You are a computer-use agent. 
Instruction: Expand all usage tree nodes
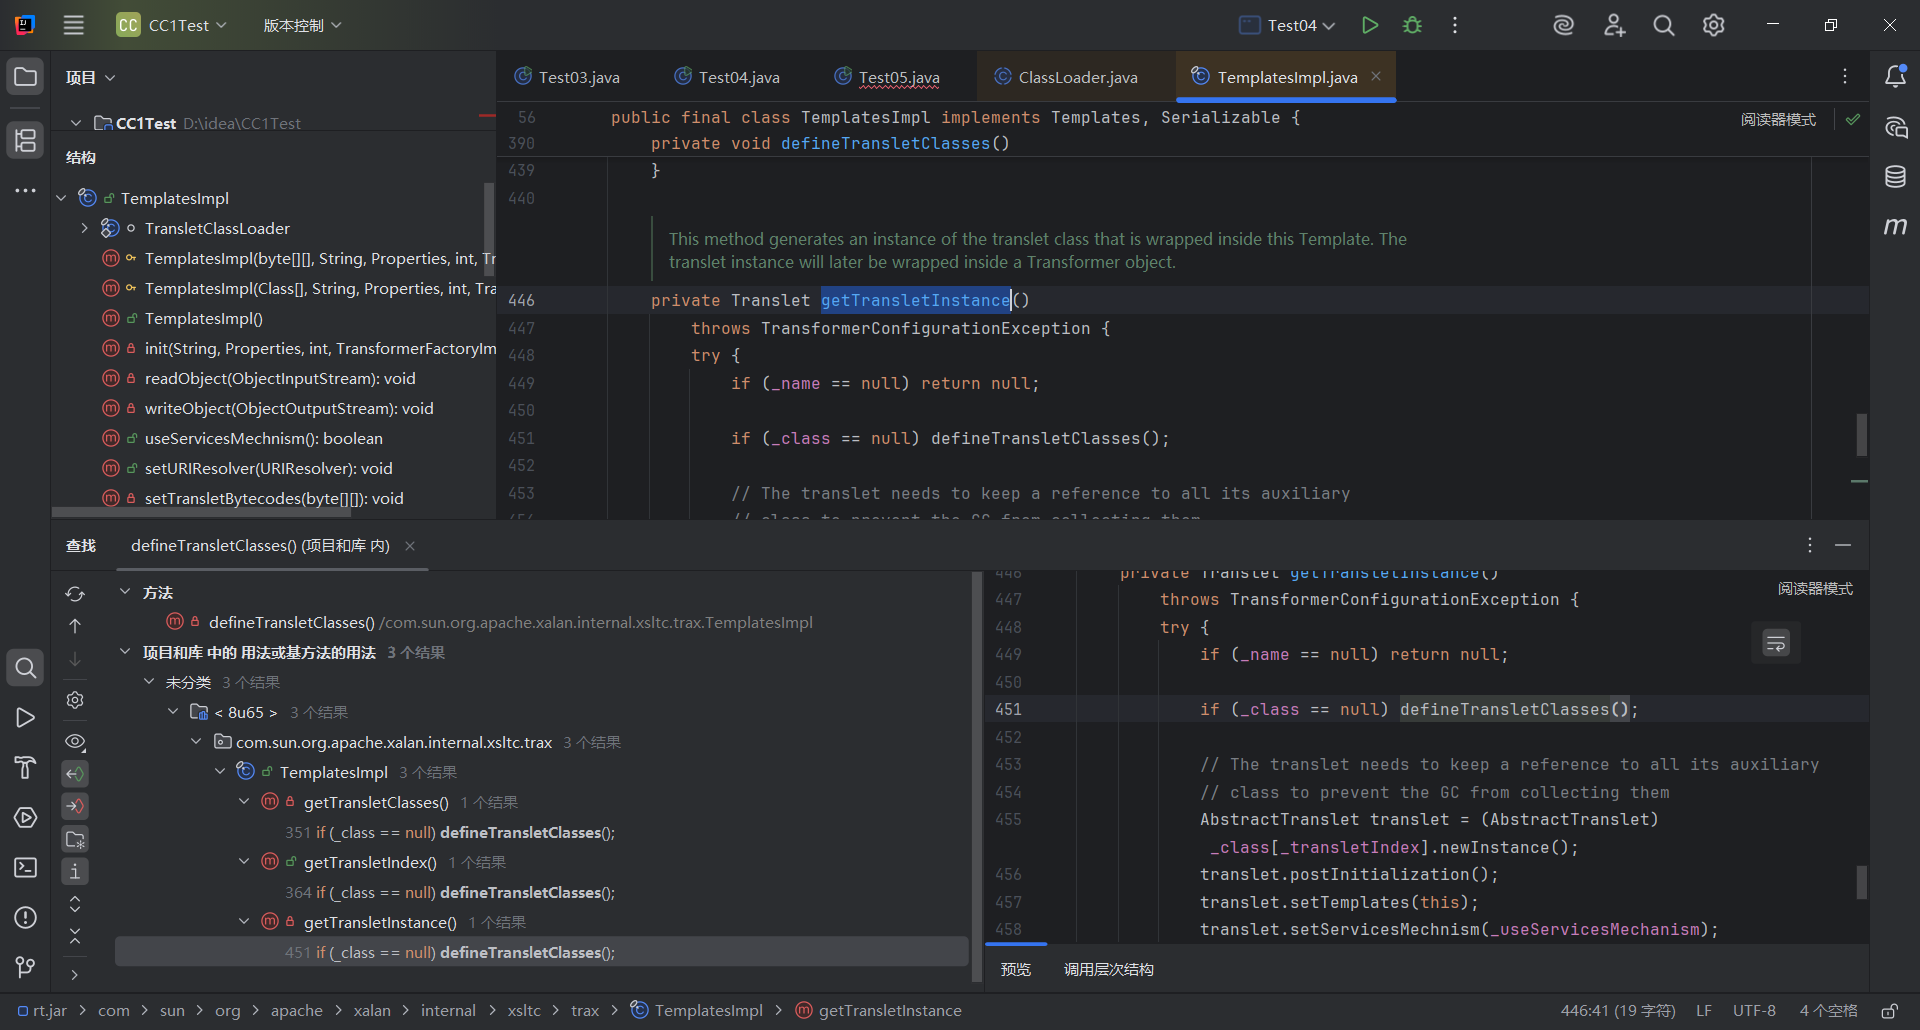click(75, 904)
